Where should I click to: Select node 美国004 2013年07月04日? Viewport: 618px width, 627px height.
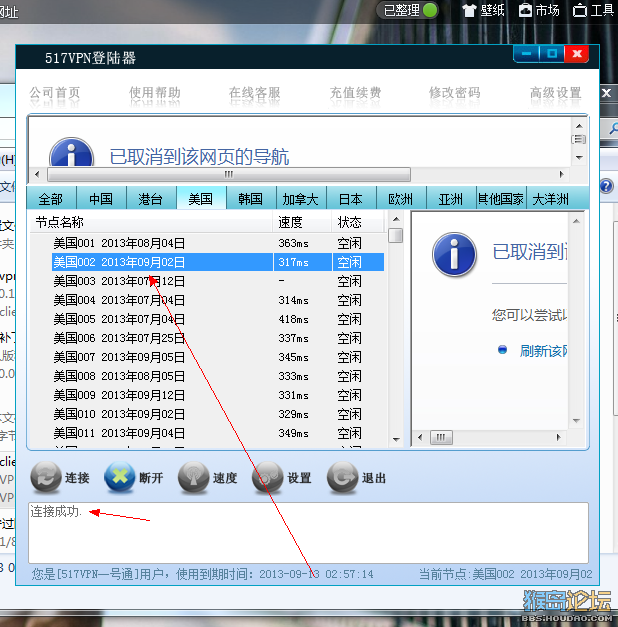pyautogui.click(x=218, y=300)
